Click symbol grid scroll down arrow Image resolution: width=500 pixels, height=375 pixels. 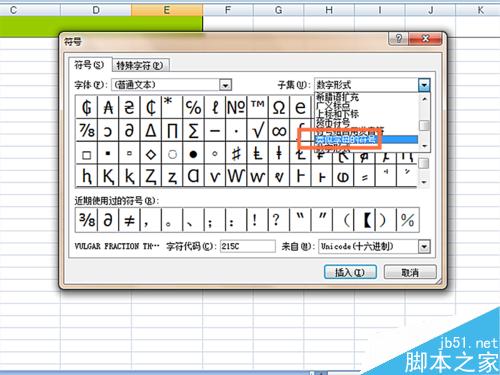[x=424, y=182]
